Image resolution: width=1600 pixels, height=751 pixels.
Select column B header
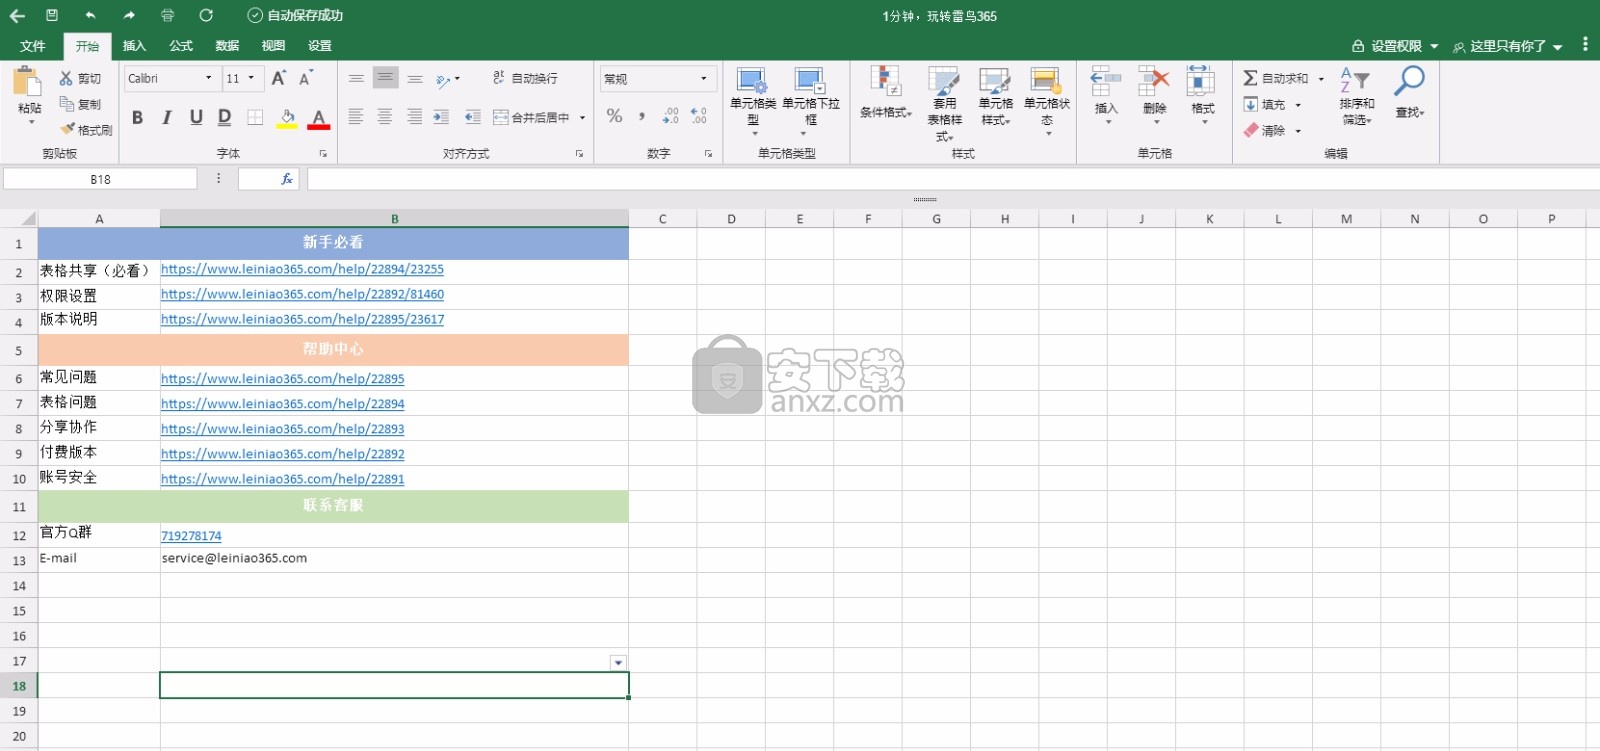[x=394, y=219]
